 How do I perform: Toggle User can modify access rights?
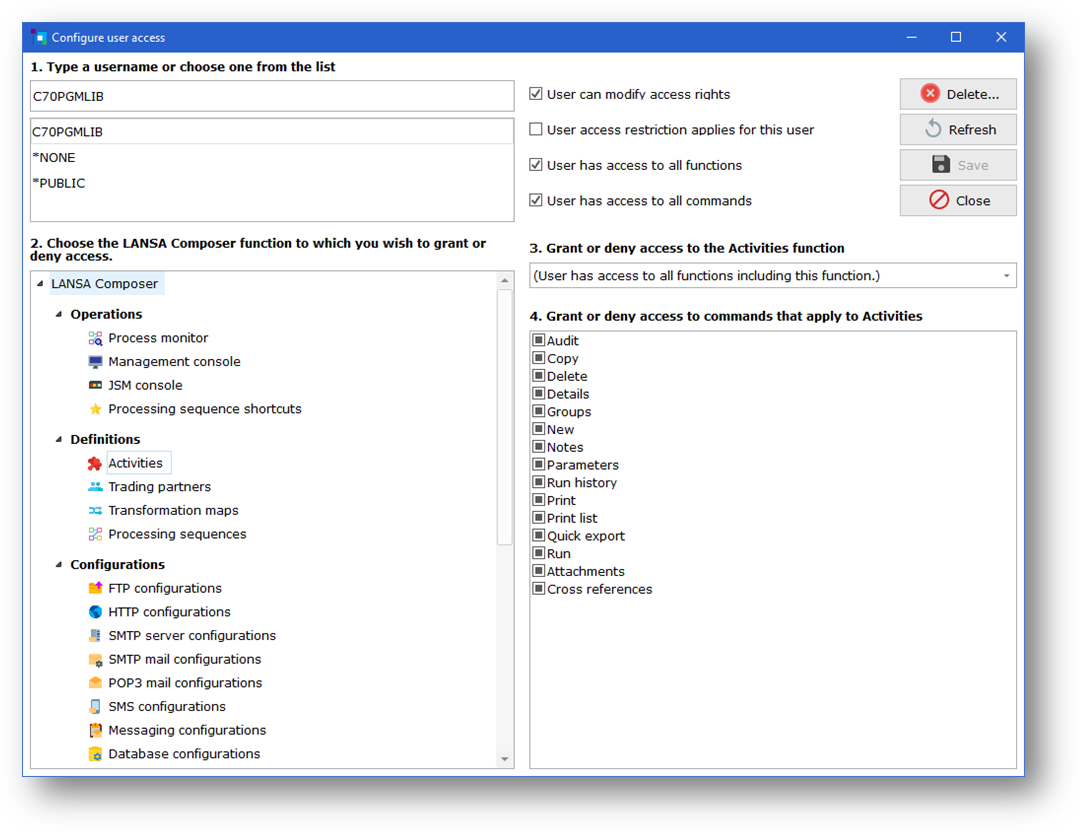point(535,94)
